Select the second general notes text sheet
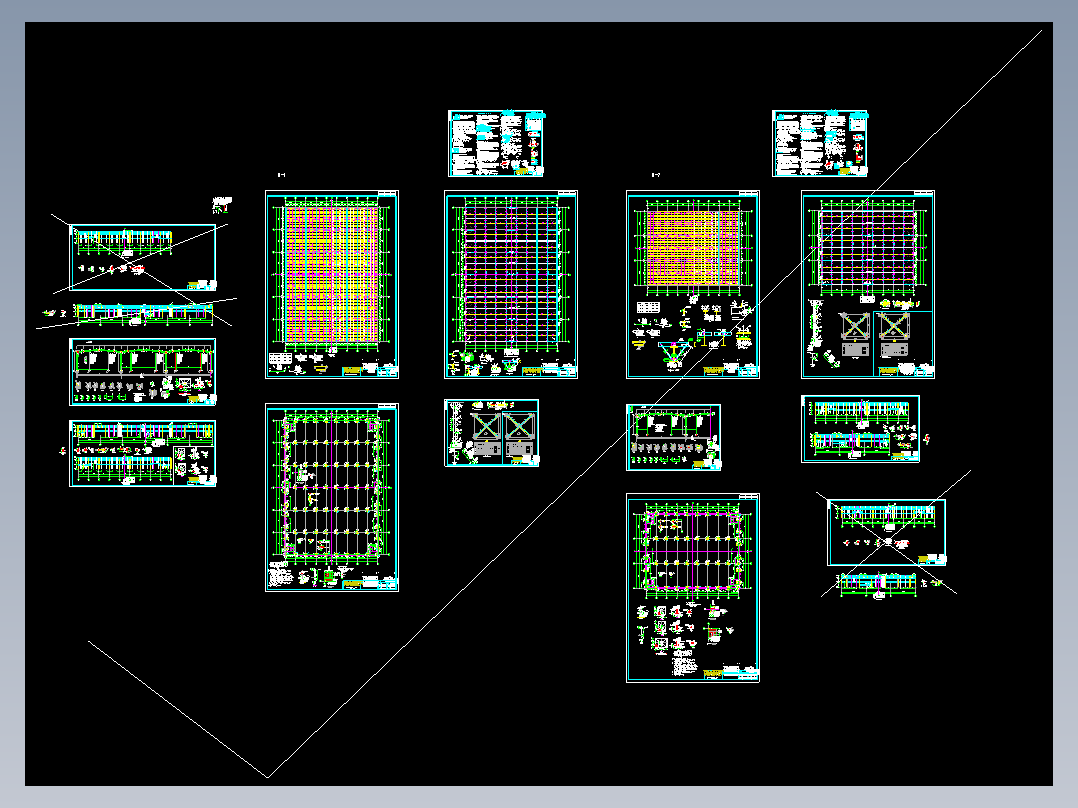Screen dimensions: 1078x808 point(820,143)
